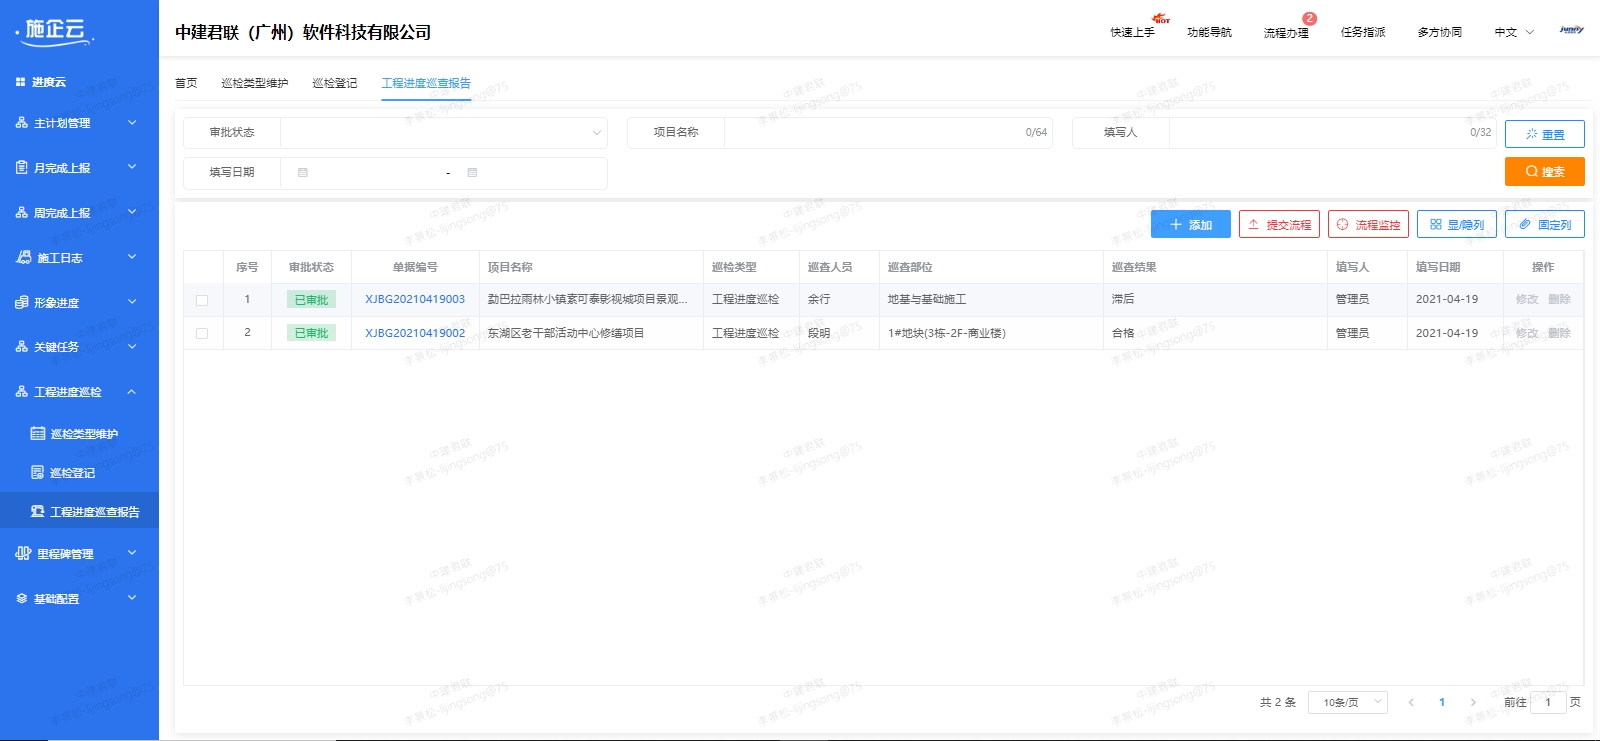Open 进度云 sidebar icon
This screenshot has height=741, width=1600.
20,82
